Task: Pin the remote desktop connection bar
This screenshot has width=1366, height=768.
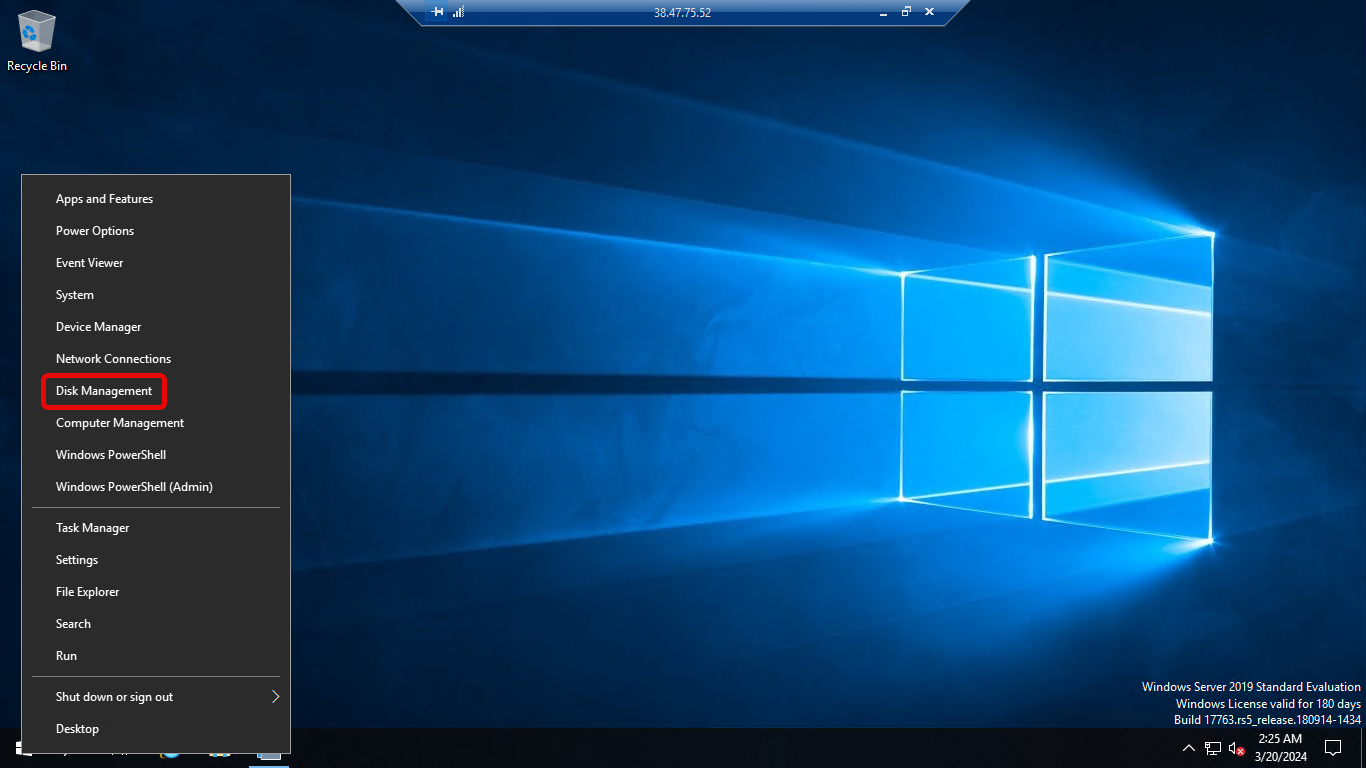Action: [434, 12]
